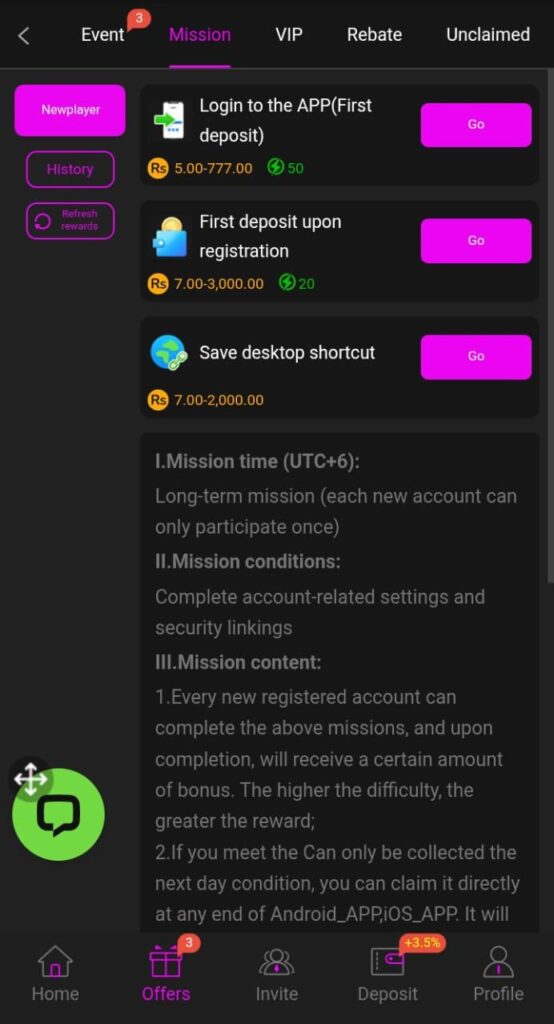
Task: Select the Newplayer category button
Action: click(x=70, y=110)
